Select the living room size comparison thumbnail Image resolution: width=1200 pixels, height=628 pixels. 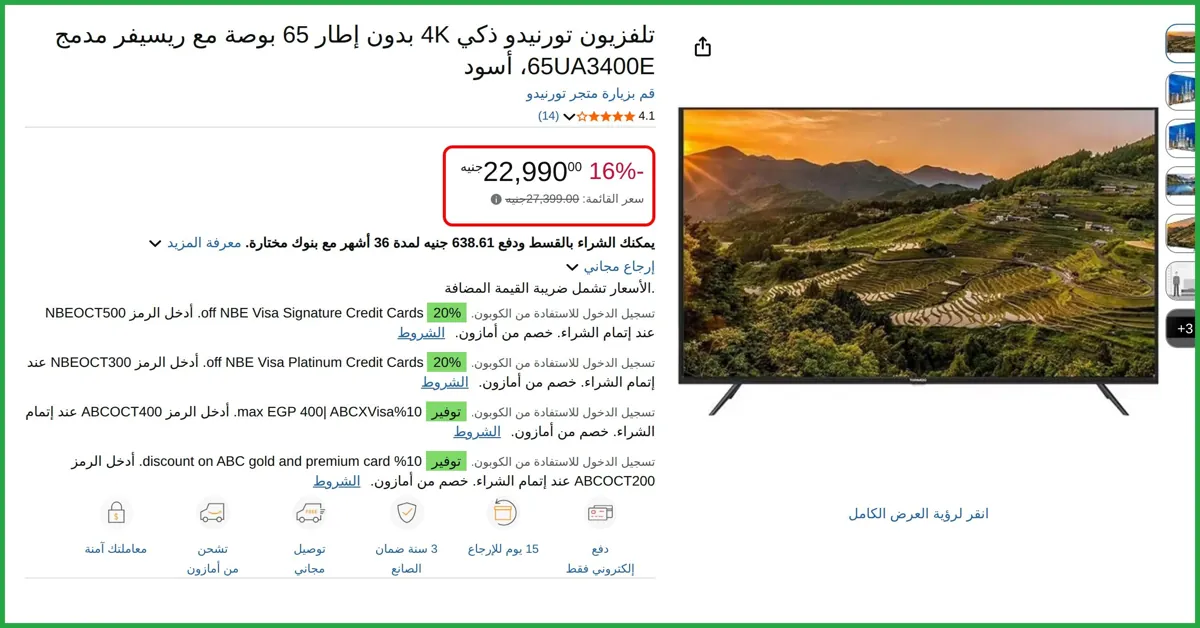pyautogui.click(x=1183, y=280)
